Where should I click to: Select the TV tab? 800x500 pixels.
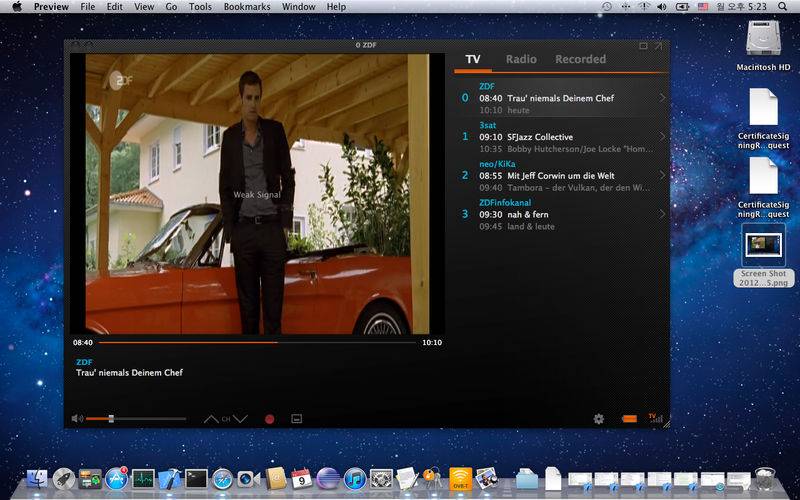pos(473,59)
